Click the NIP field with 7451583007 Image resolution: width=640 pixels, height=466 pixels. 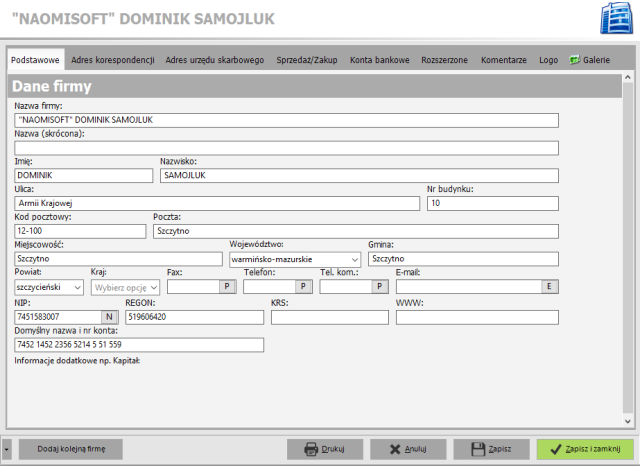58,317
